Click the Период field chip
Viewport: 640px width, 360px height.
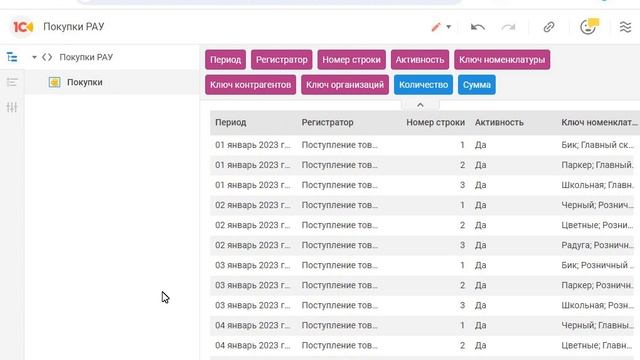tap(225, 60)
